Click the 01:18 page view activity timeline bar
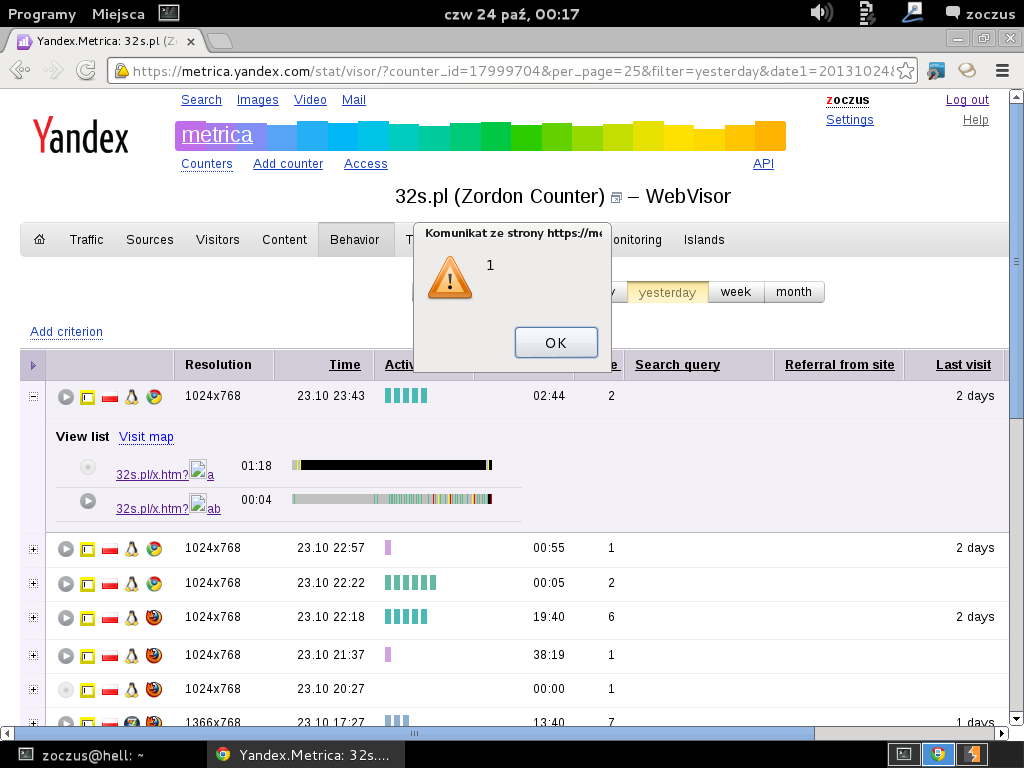Viewport: 1024px width, 768px height. 392,465
